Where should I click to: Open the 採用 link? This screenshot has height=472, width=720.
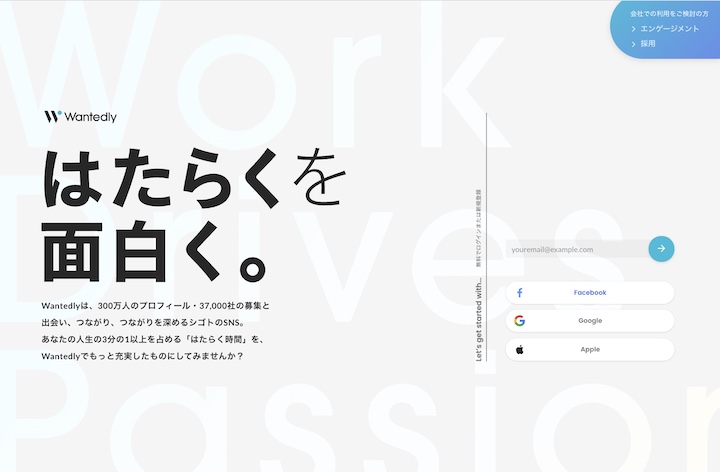(649, 44)
